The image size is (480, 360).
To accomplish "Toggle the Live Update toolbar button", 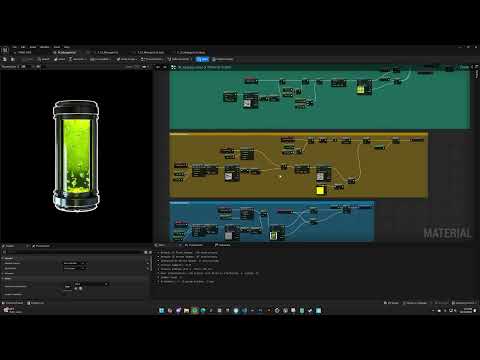I will [101, 59].
